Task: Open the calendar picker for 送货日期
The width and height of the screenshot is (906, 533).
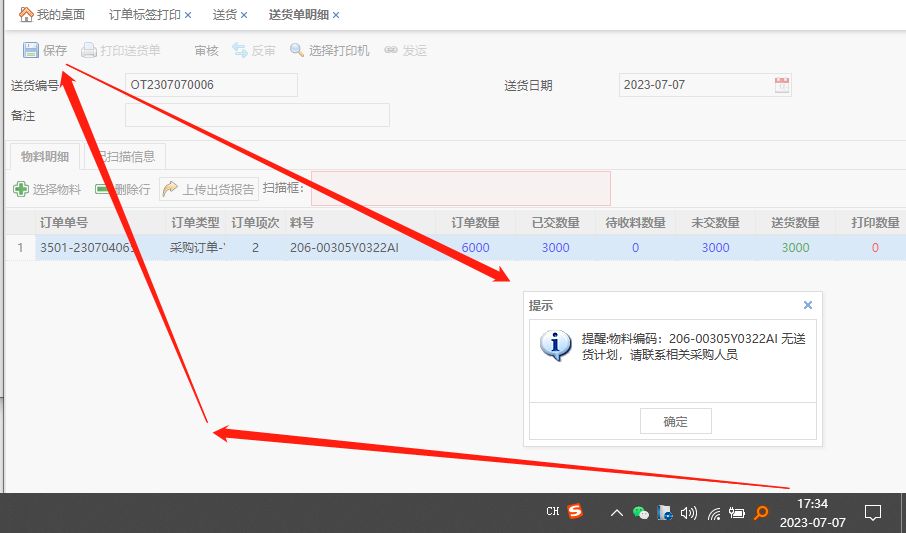Action: [x=782, y=85]
